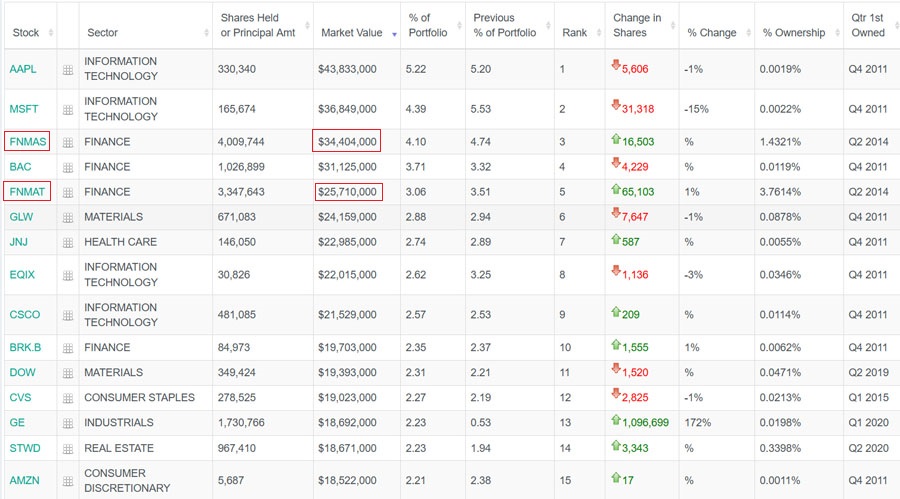Open the FNMAT ticker link

[28, 191]
